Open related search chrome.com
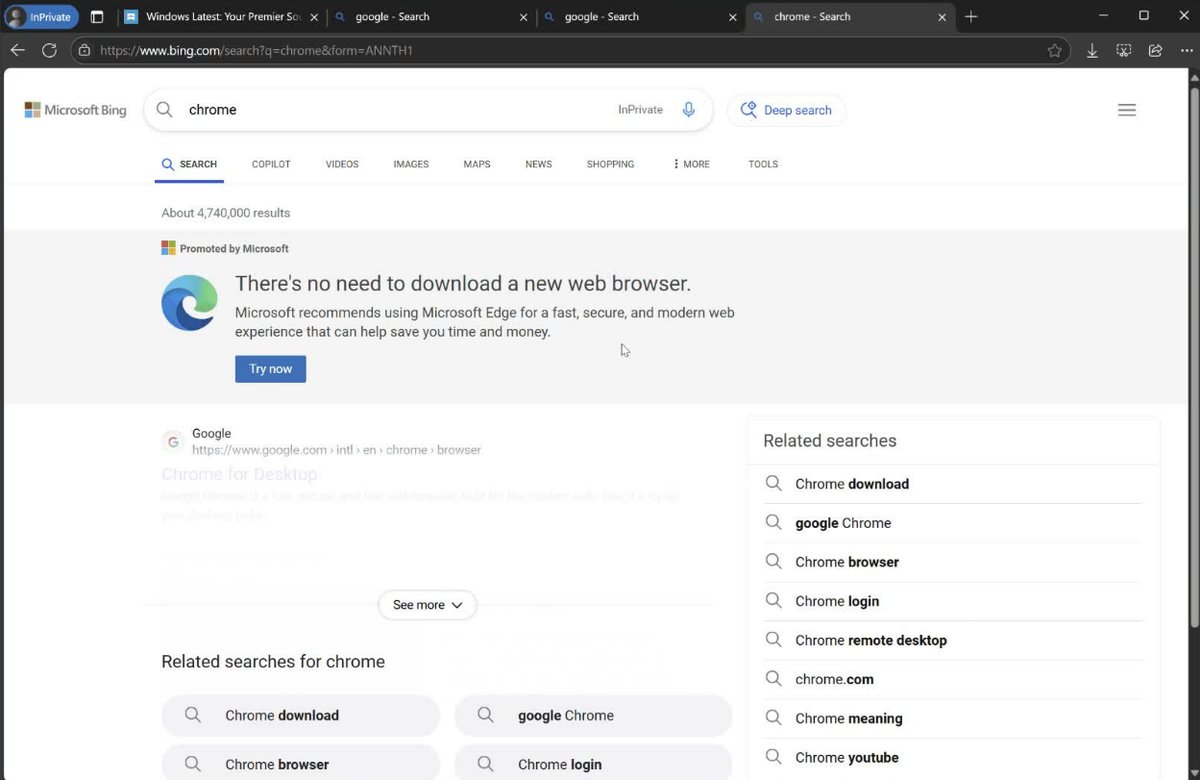Screen dimensions: 1200x780 pos(834,679)
